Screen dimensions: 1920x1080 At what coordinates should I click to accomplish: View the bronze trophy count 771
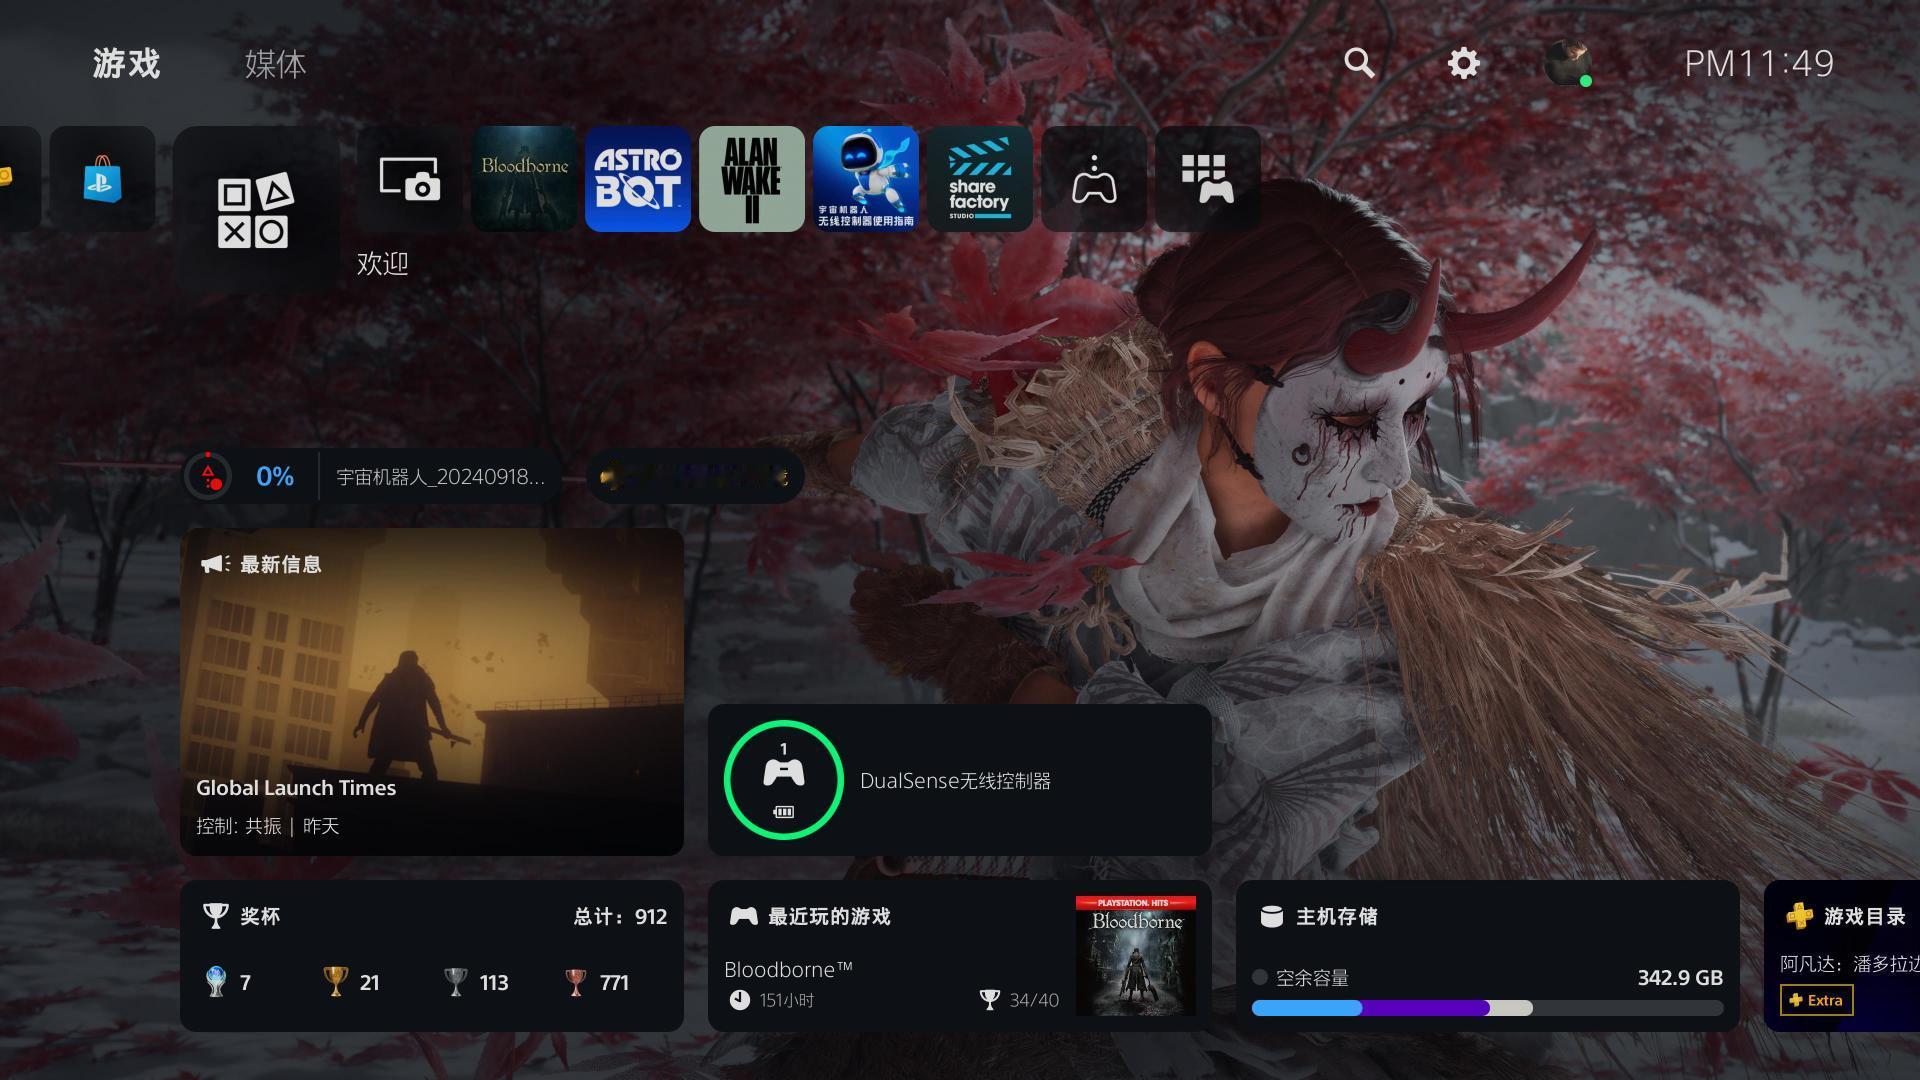pos(596,982)
